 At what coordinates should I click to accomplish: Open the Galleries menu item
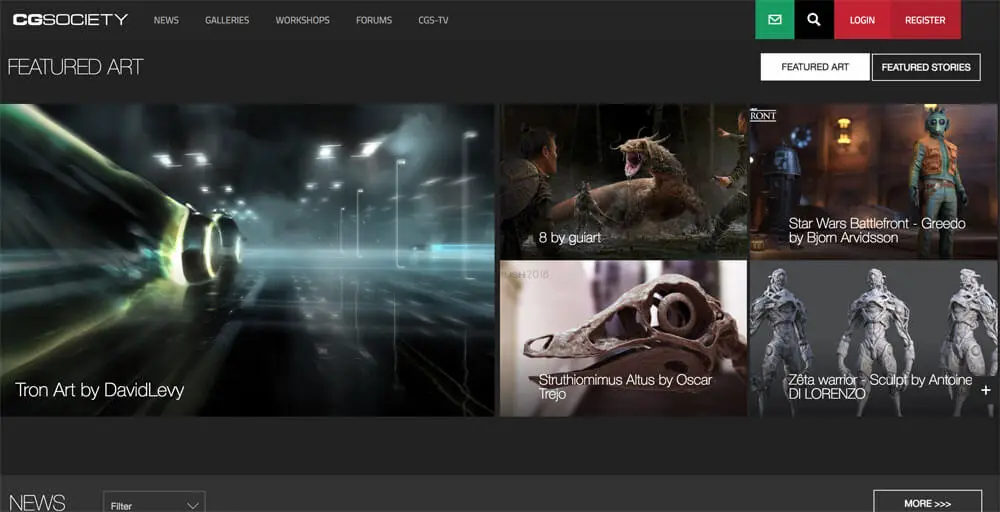pyautogui.click(x=227, y=20)
